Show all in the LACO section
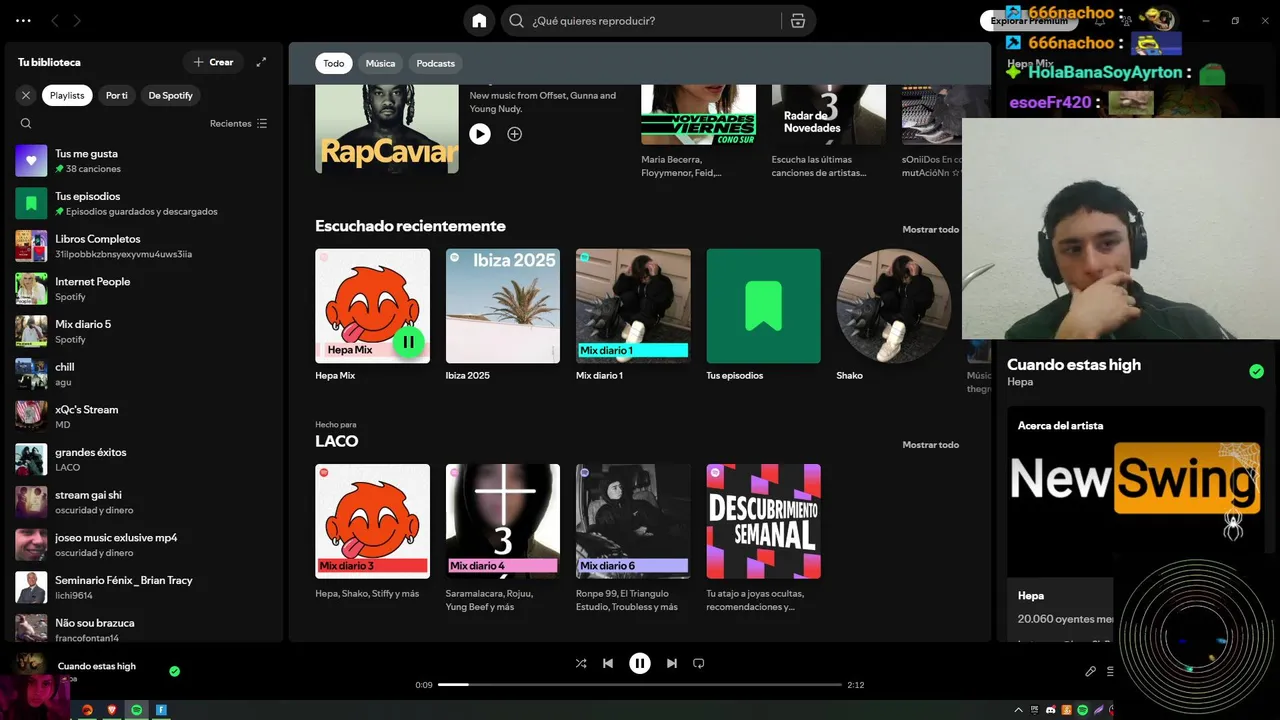 click(930, 444)
